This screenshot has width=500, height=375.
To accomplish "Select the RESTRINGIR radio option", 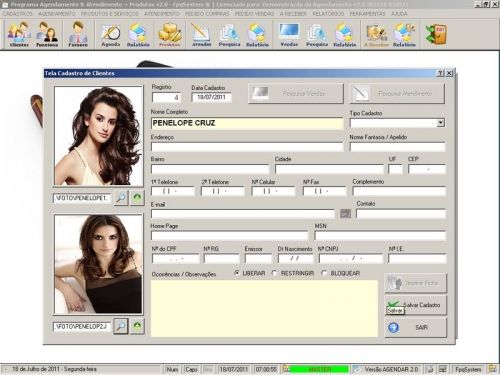I will click(274, 273).
